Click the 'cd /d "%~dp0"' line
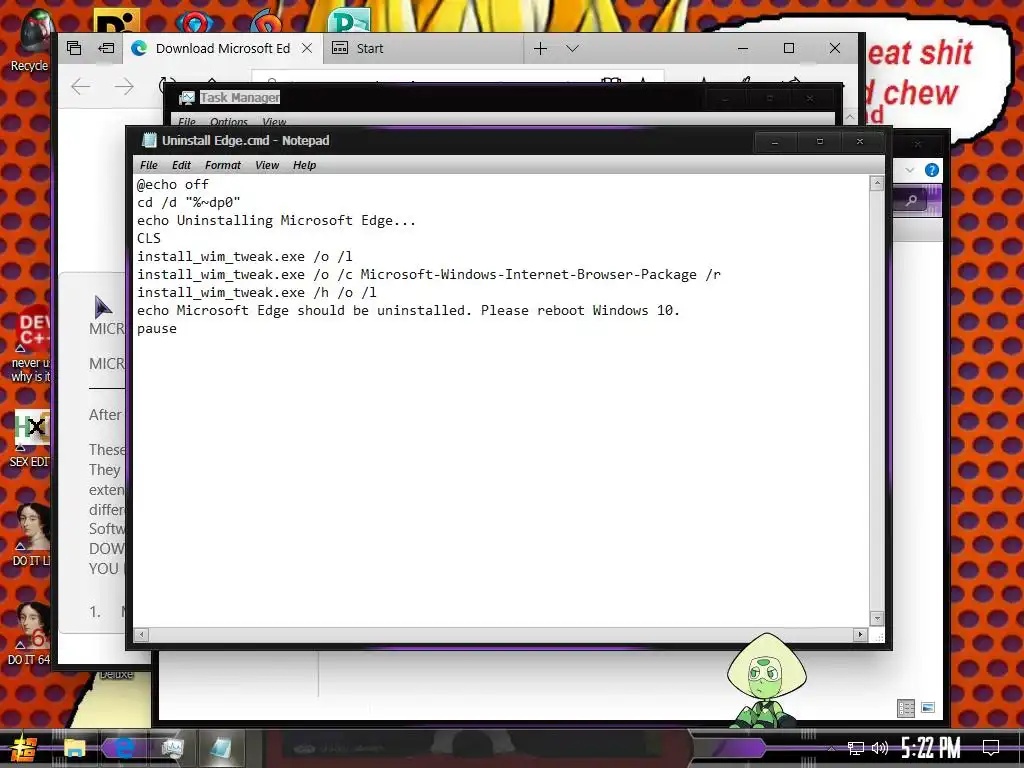This screenshot has width=1024, height=768. (x=189, y=202)
